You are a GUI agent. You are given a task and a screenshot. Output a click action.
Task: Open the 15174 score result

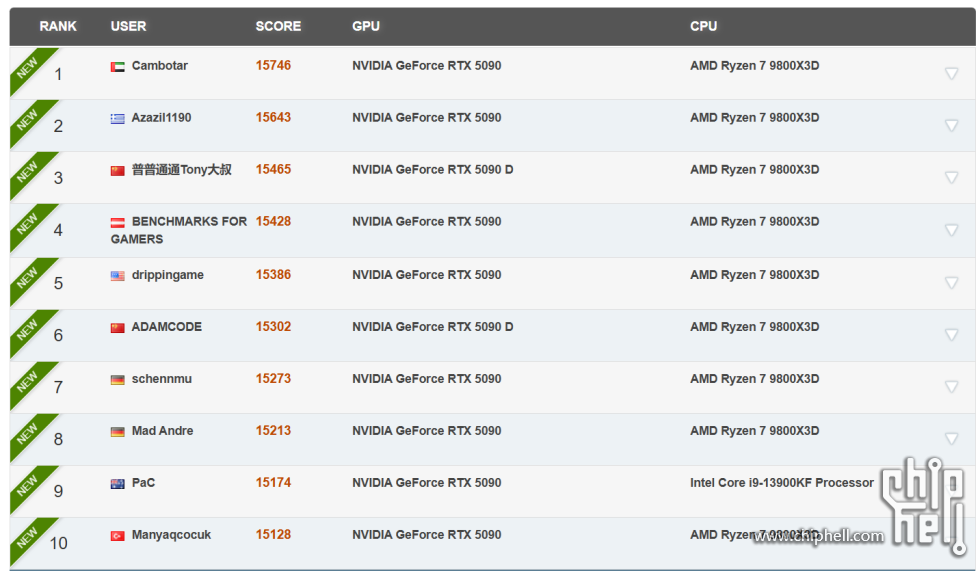273,482
